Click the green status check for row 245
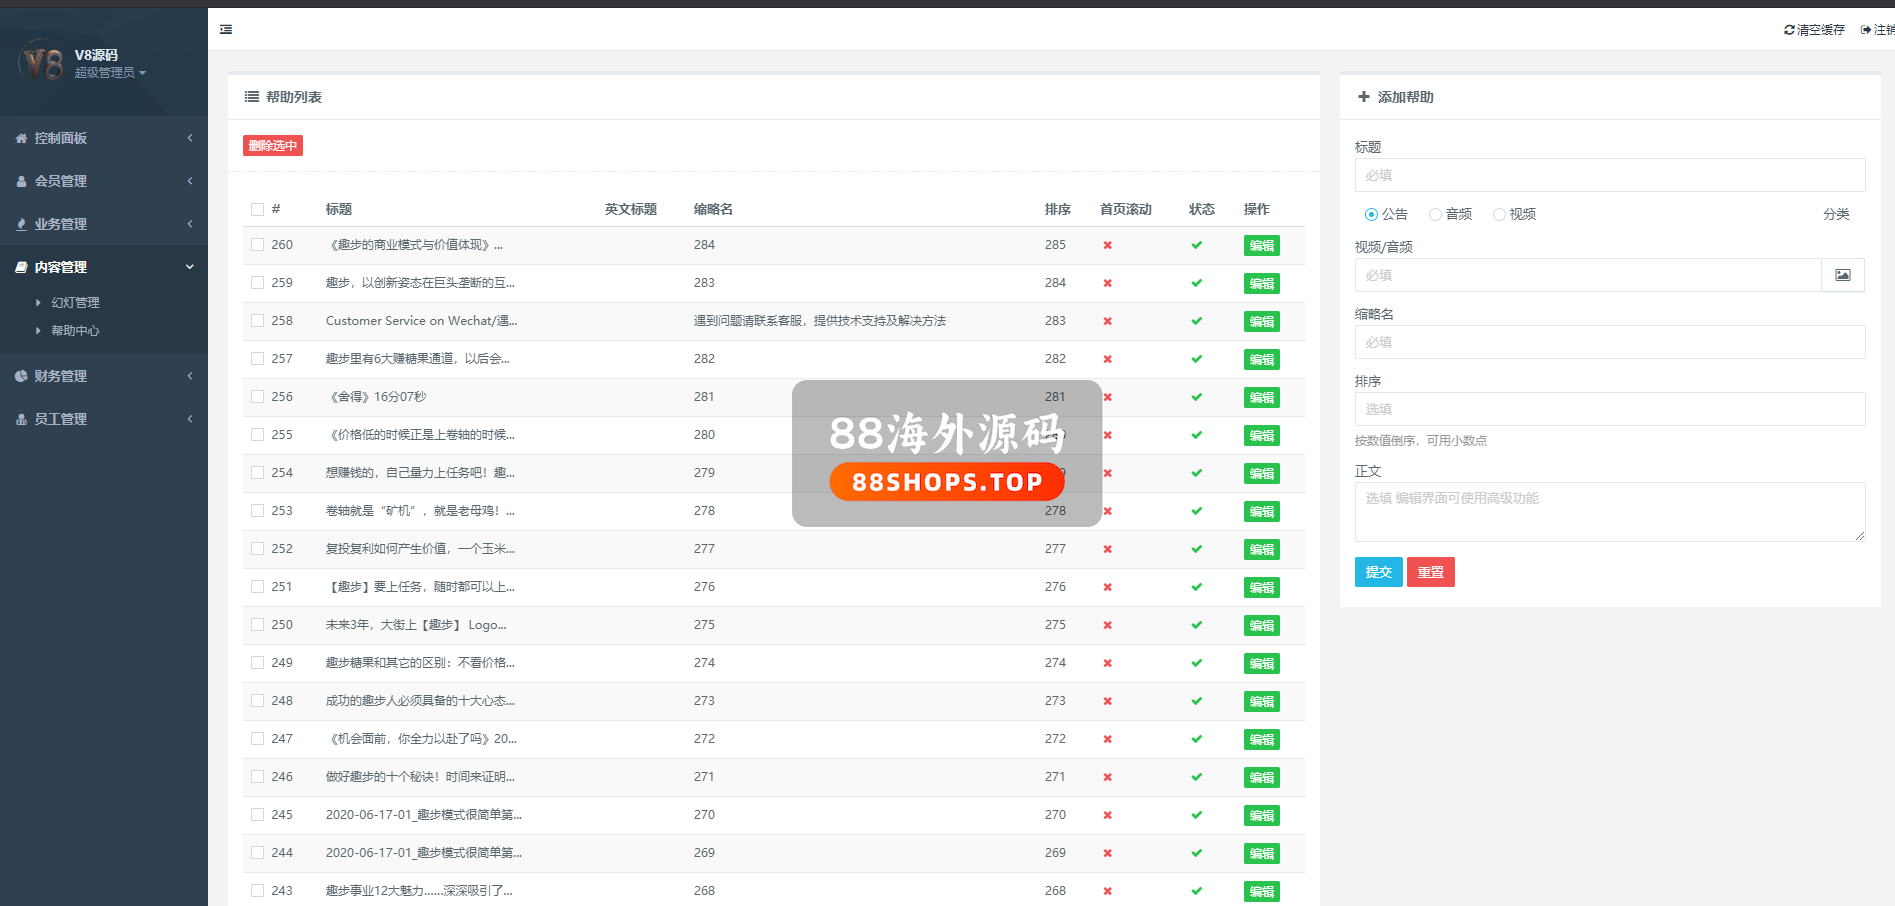Viewport: 1895px width, 906px height. (1196, 815)
